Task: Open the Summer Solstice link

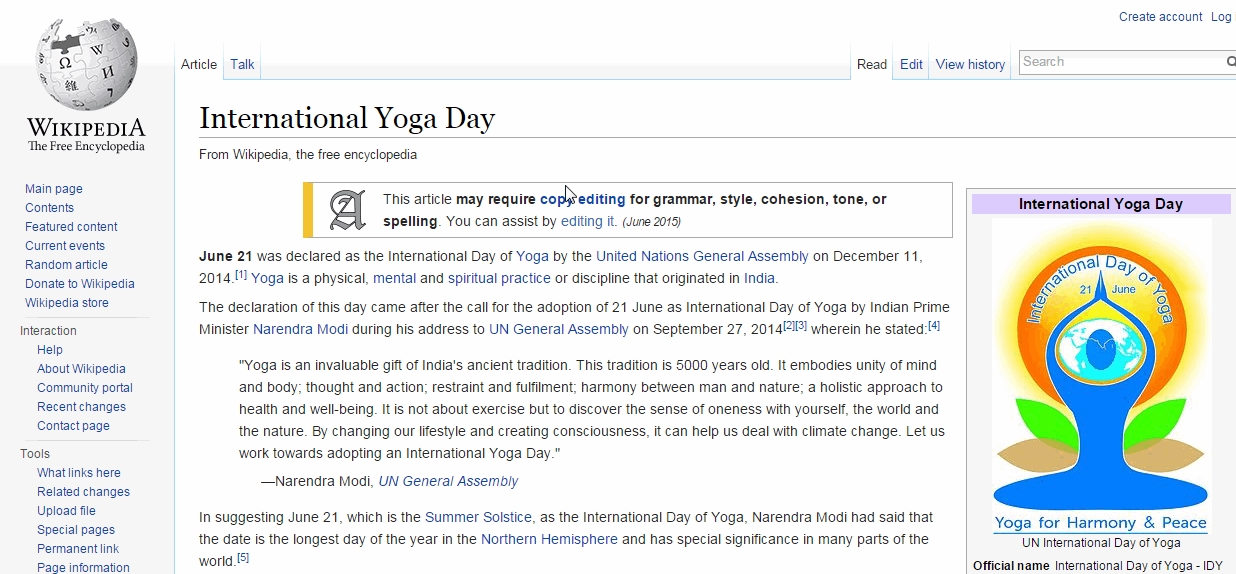Action: [x=478, y=517]
